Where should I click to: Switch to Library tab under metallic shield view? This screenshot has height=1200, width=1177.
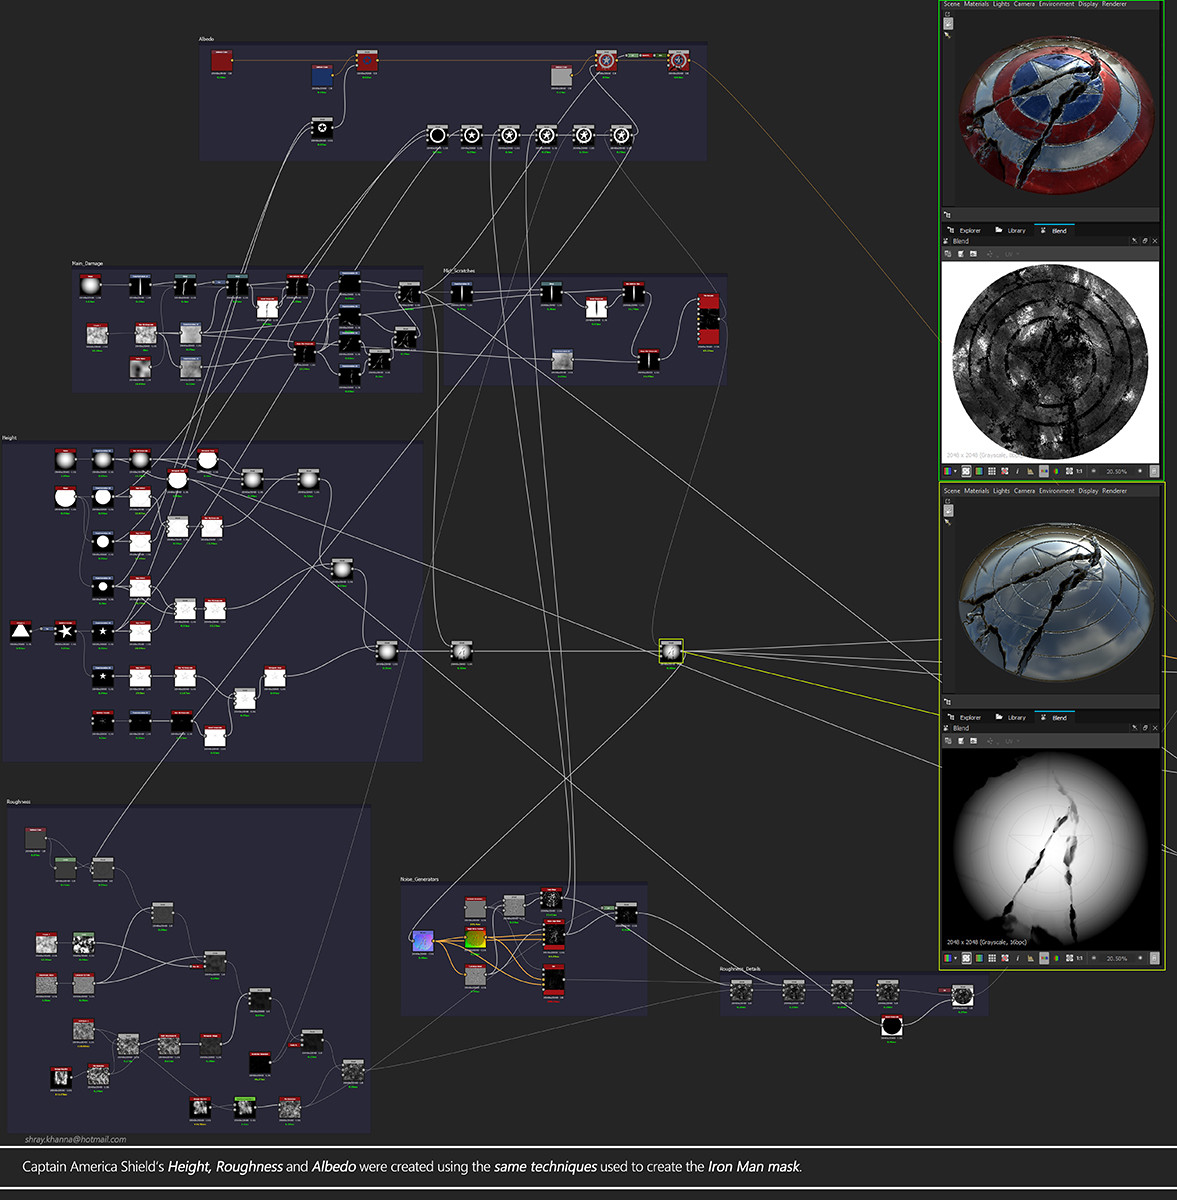tap(1010, 717)
